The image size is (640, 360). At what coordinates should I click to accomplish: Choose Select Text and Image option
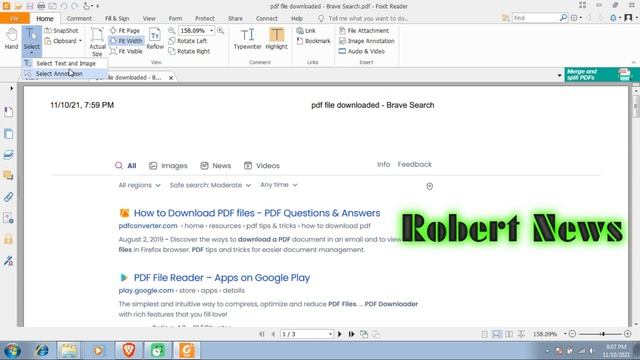(65, 63)
